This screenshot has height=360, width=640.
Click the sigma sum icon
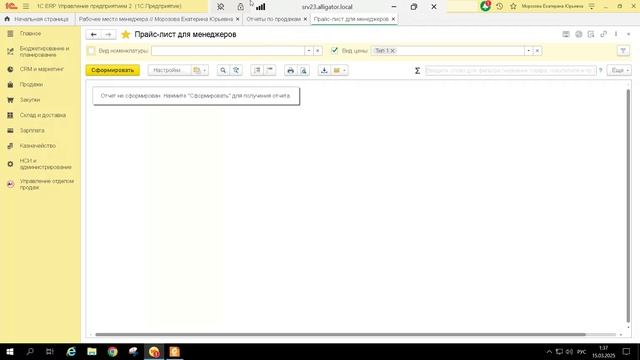(417, 71)
